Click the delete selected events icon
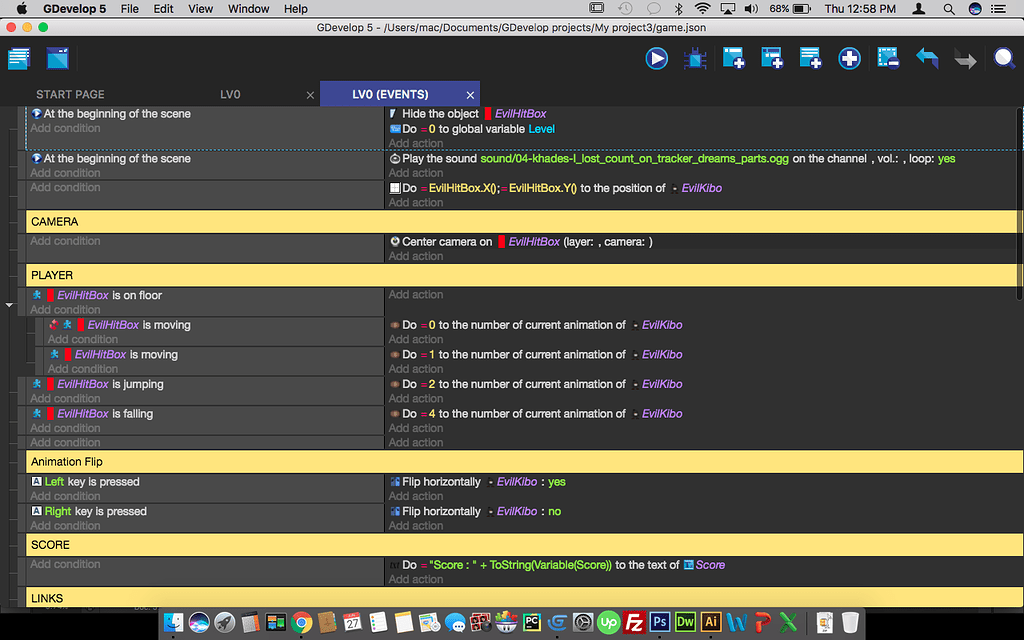This screenshot has width=1024, height=640. click(888, 59)
